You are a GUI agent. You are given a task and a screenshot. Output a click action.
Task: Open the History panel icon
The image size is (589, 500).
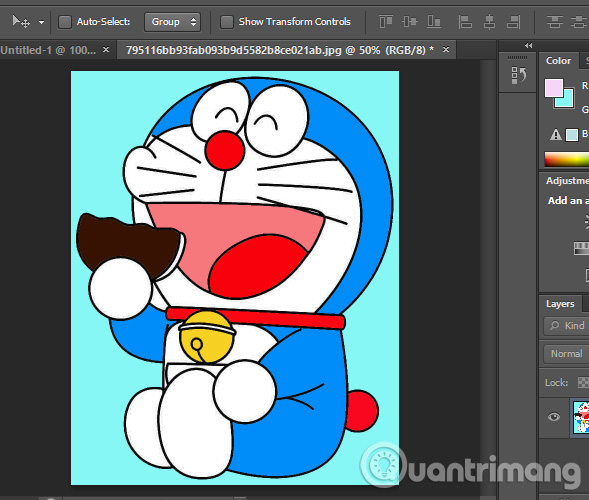[x=518, y=75]
